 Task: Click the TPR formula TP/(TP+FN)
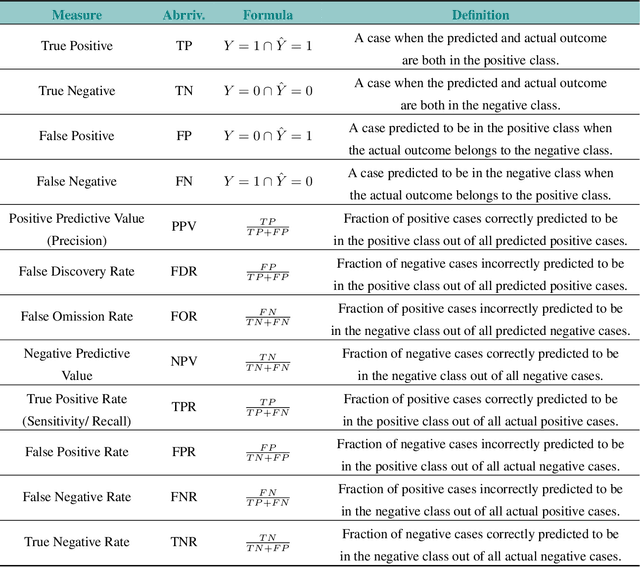coord(267,407)
